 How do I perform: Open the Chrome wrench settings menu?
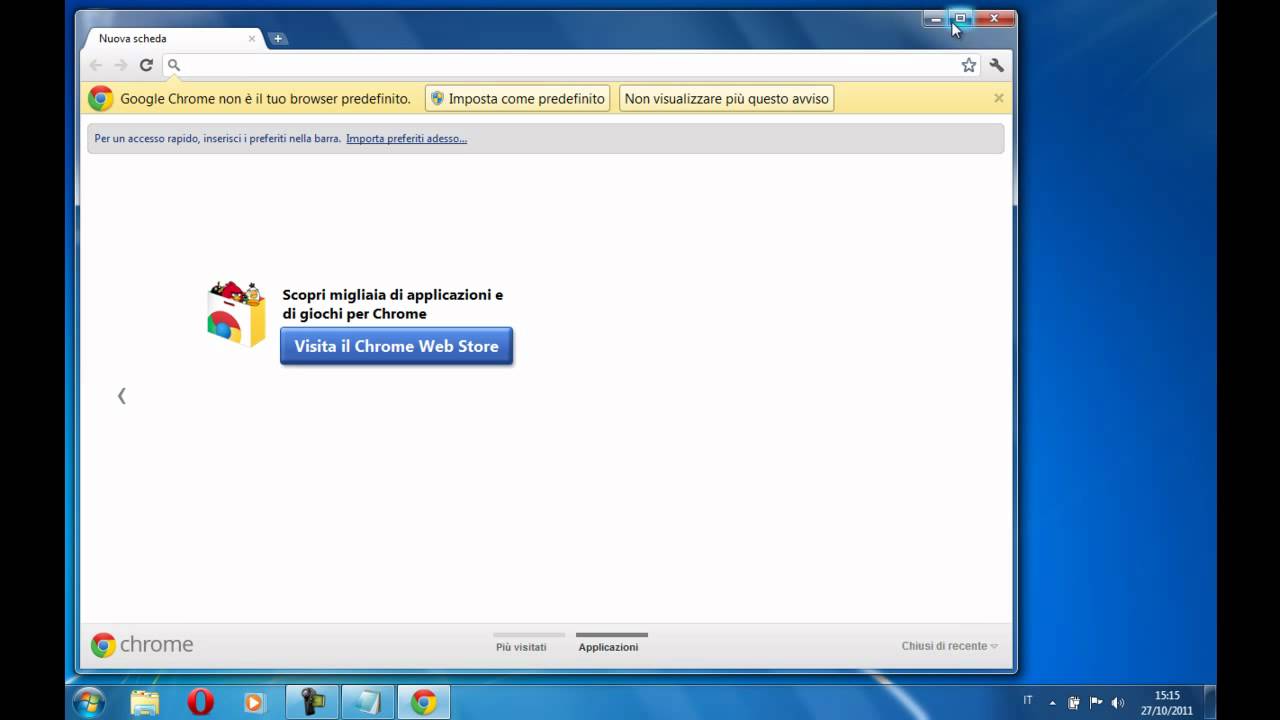tap(997, 65)
